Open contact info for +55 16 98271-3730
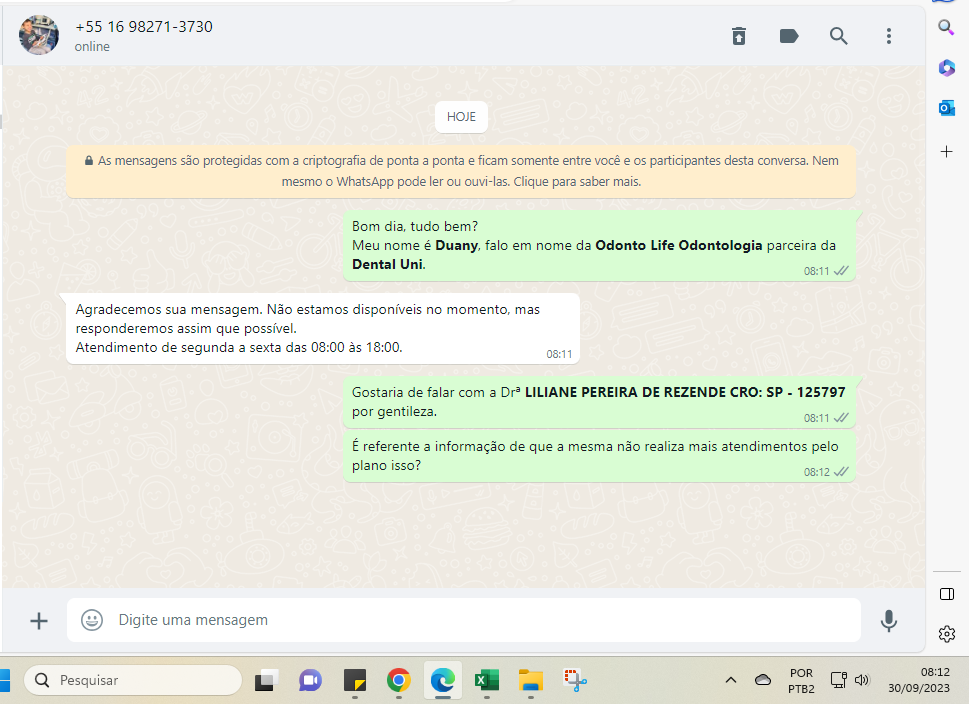This screenshot has width=969, height=704. (x=144, y=27)
